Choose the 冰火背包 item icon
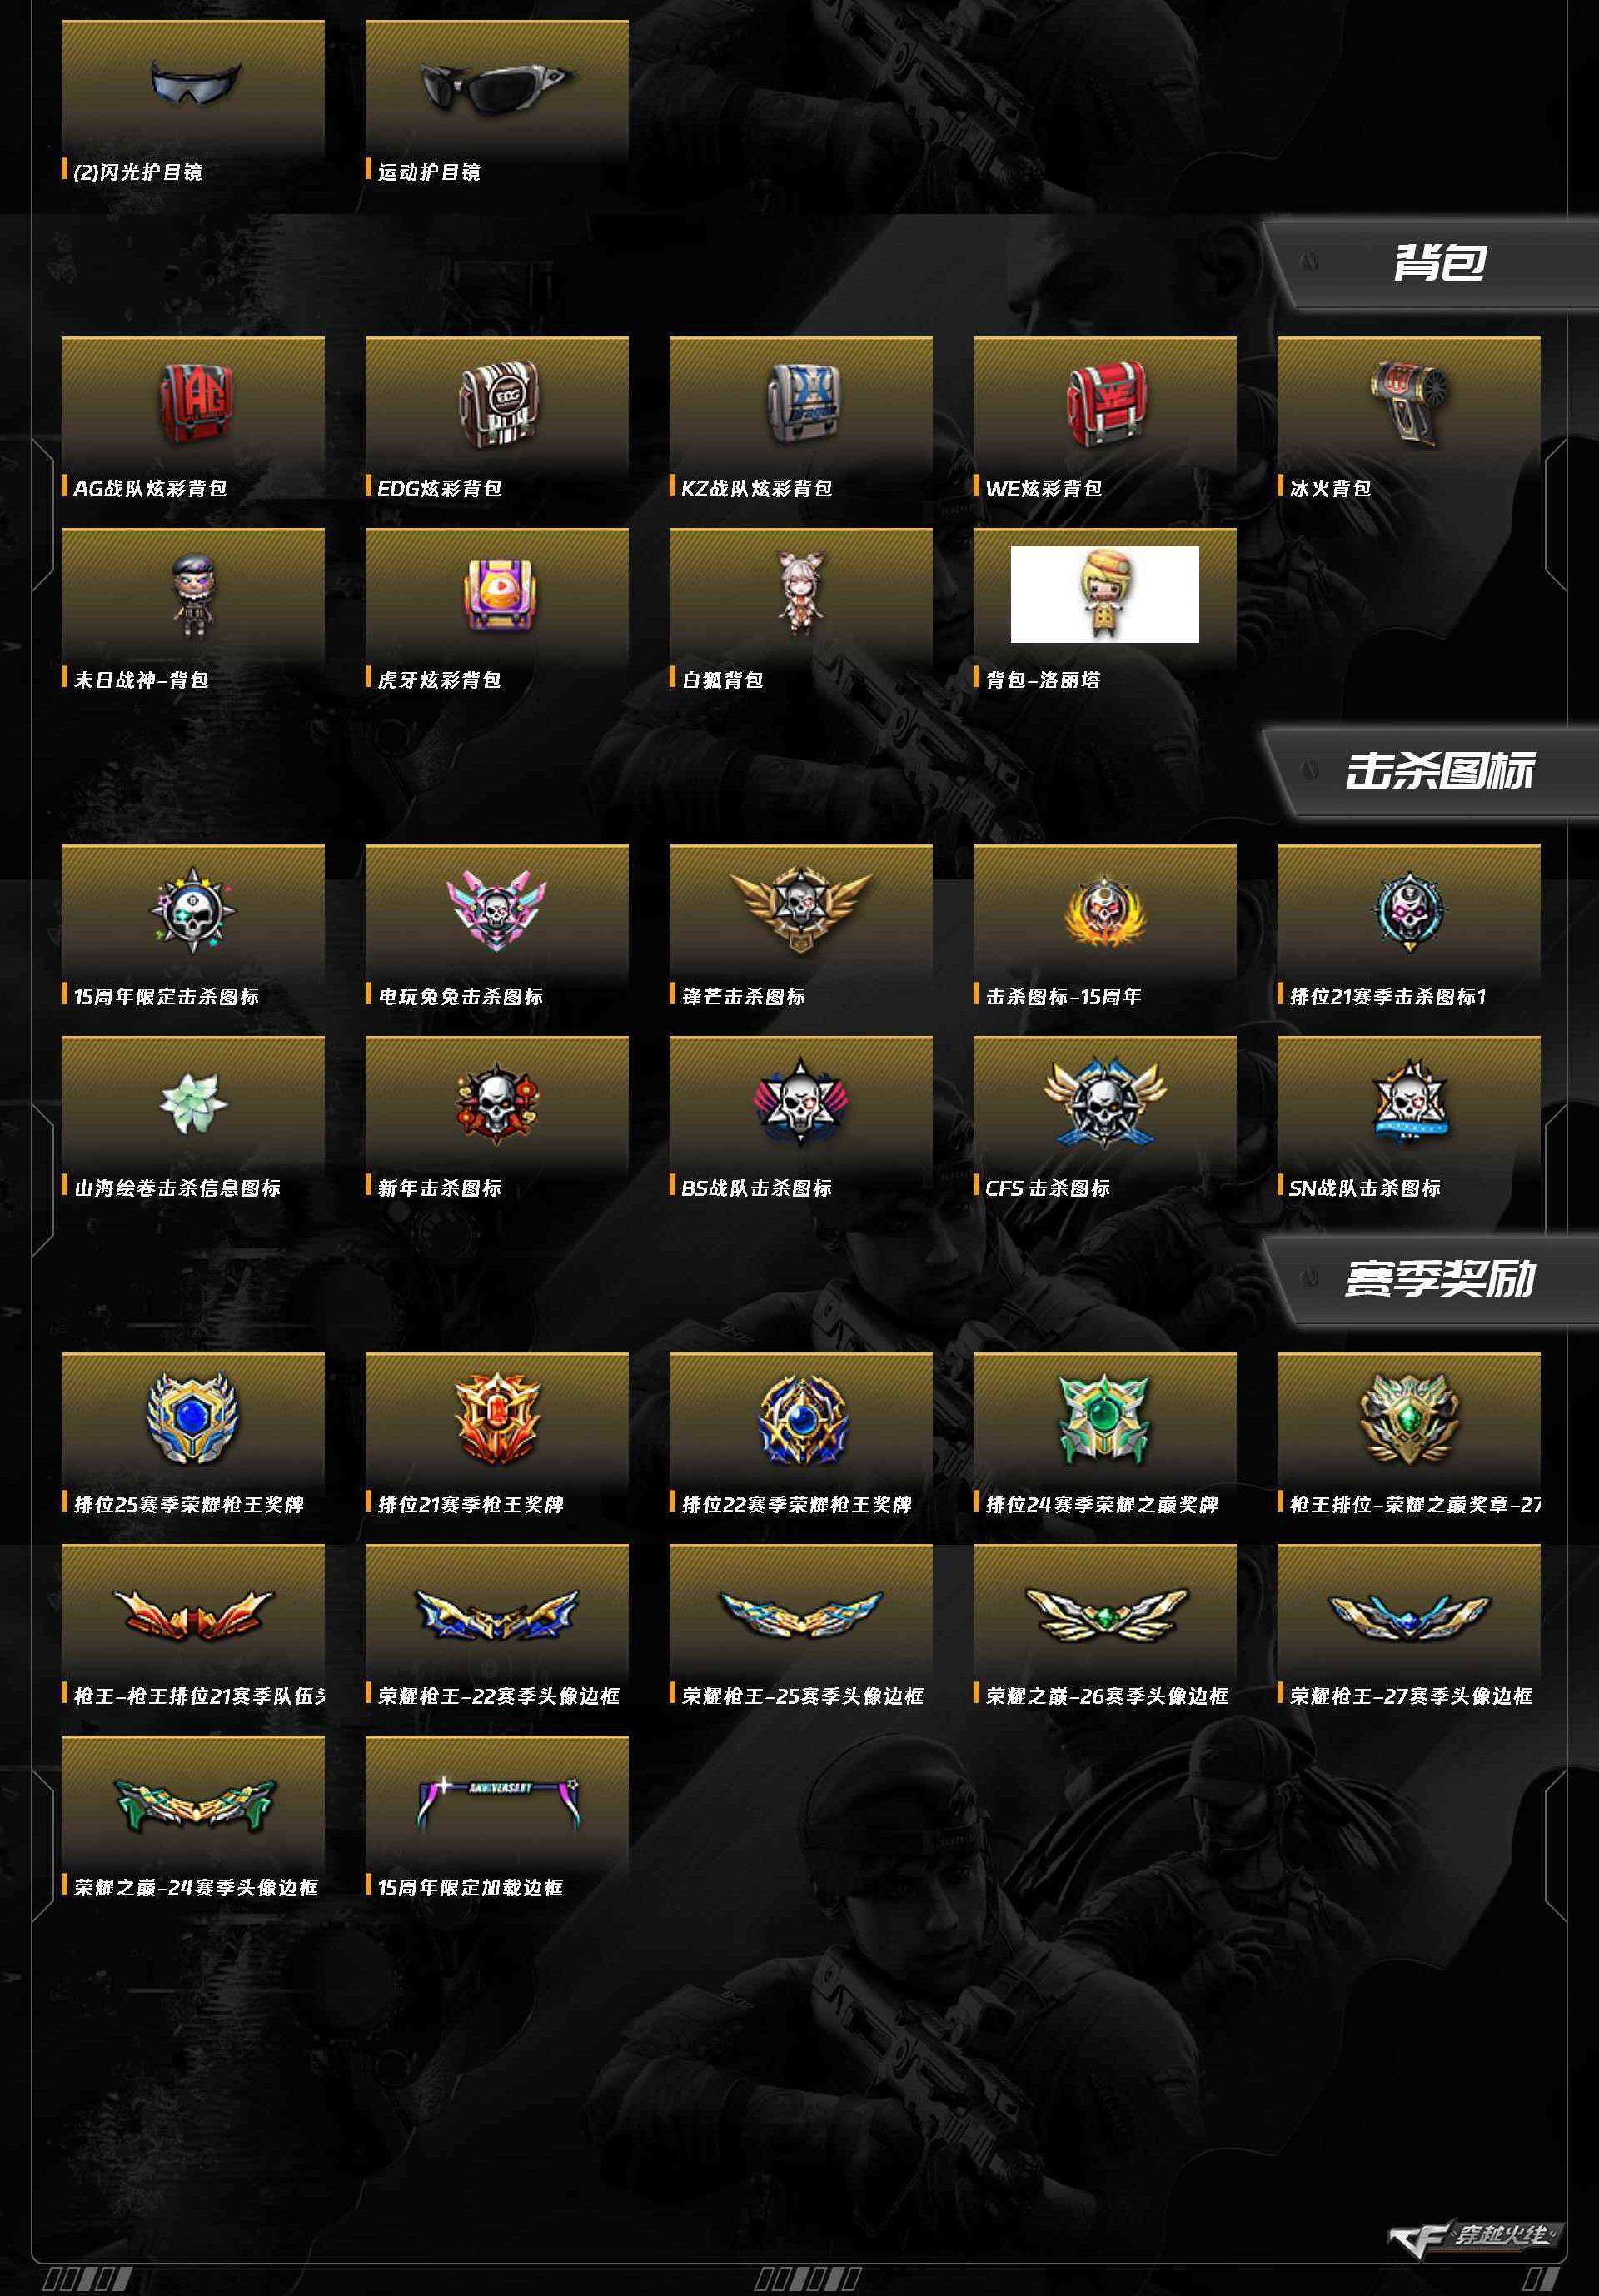 coord(1409,402)
